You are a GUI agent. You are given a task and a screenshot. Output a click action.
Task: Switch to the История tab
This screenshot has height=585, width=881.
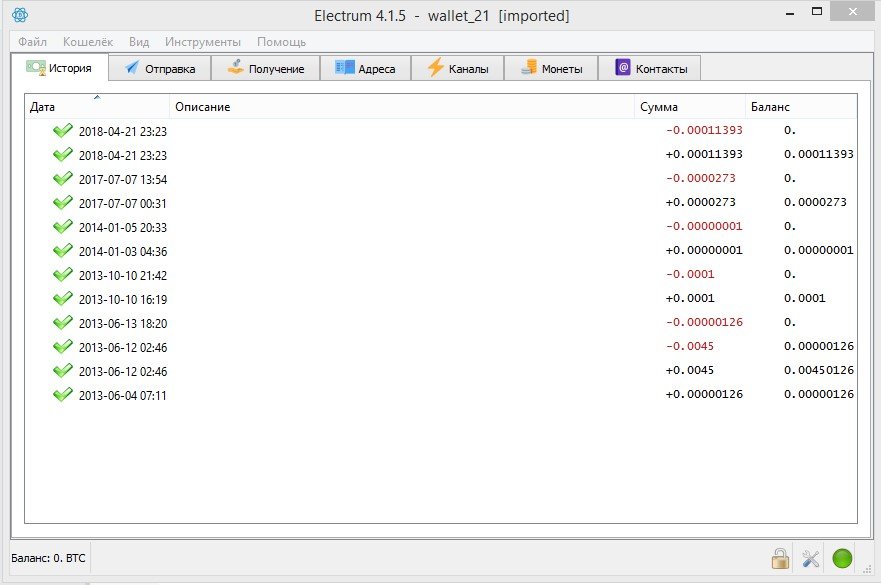pyautogui.click(x=60, y=68)
